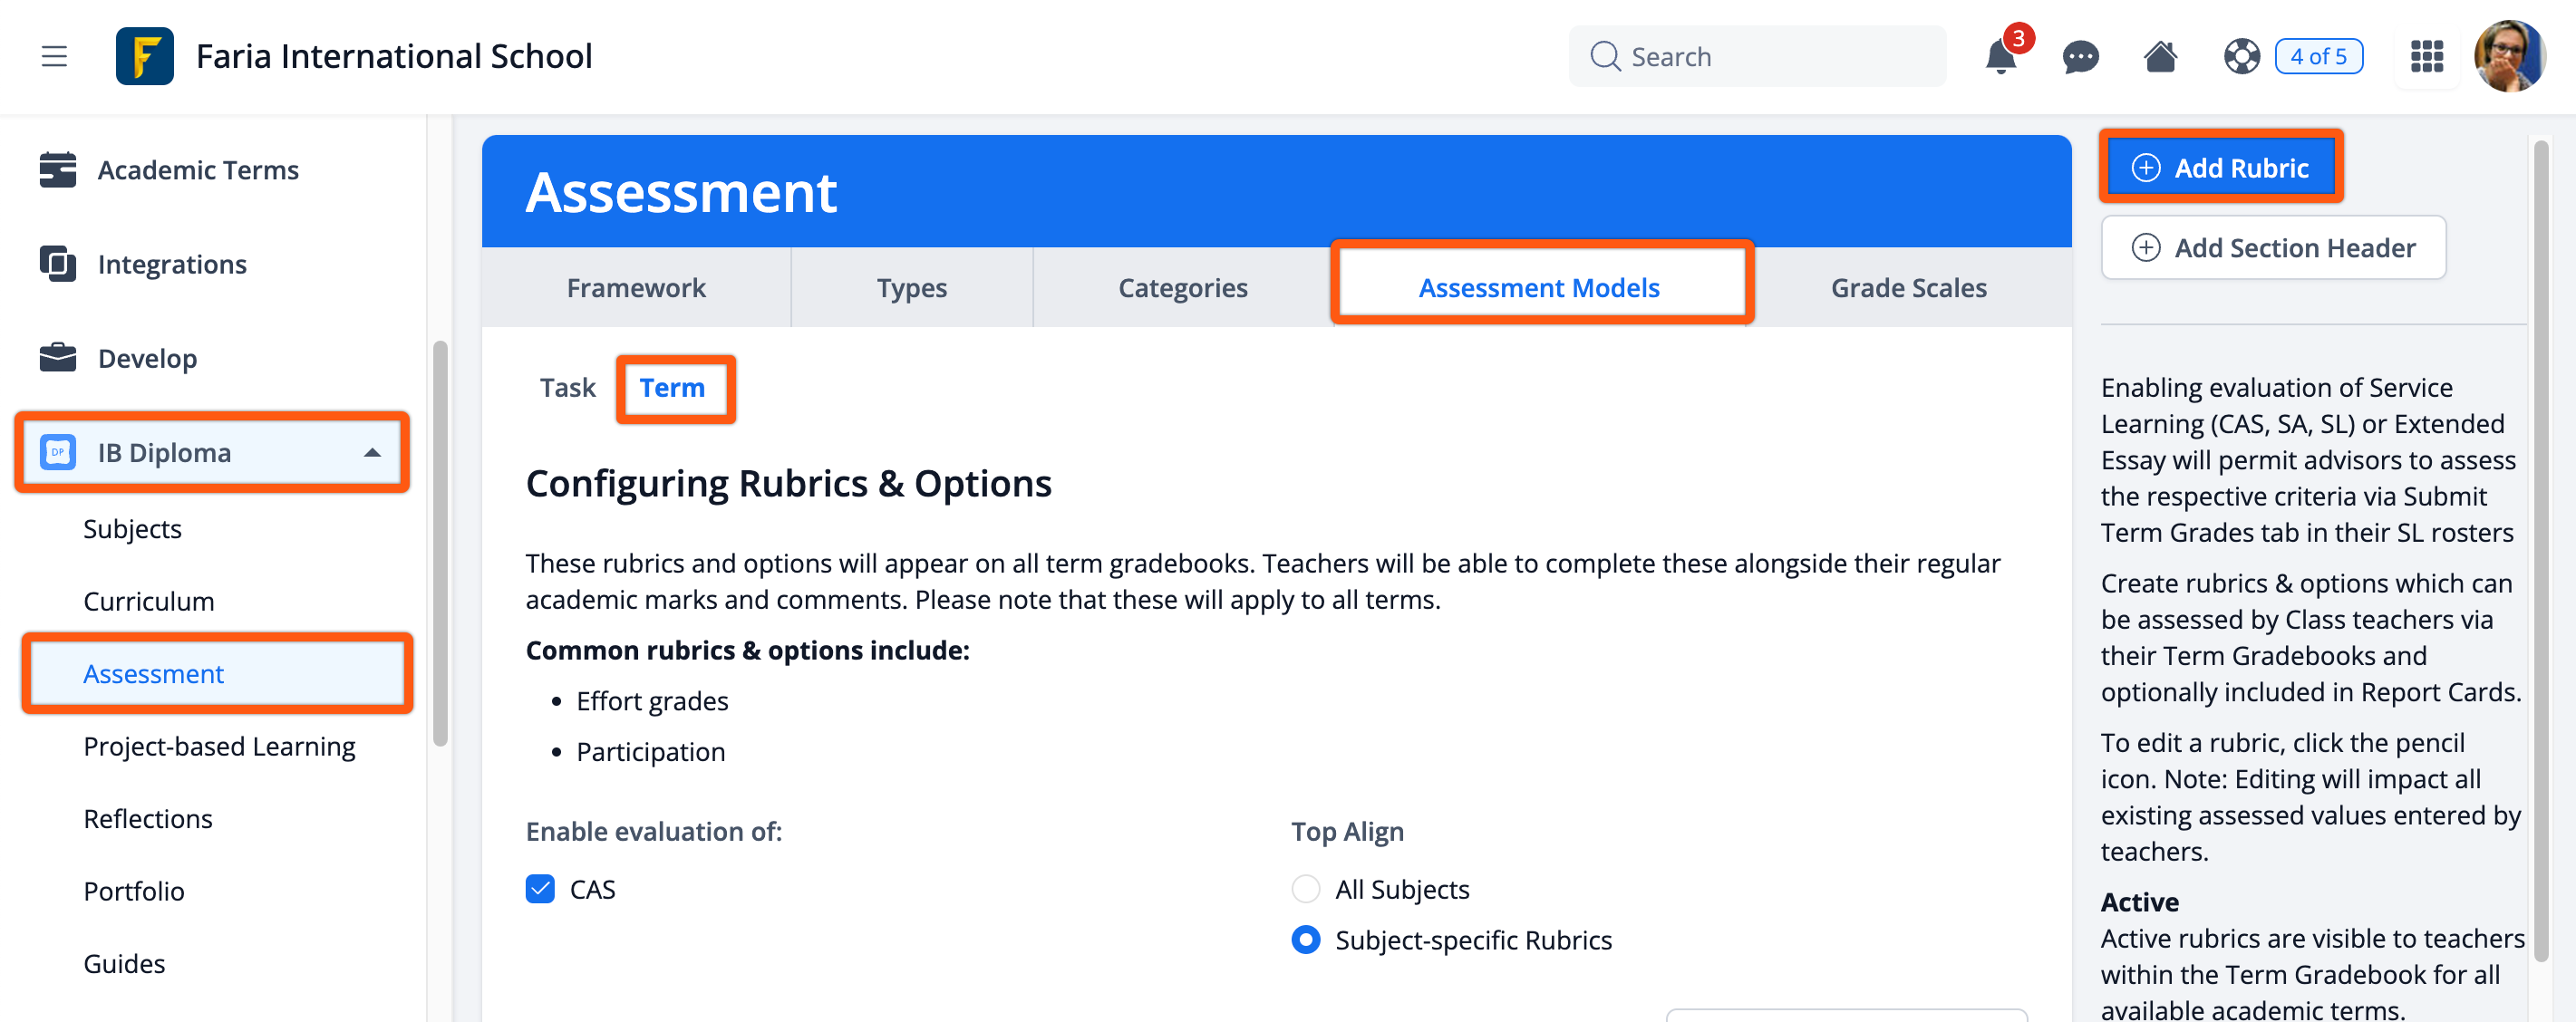Click the Add Section Header button

click(x=2273, y=248)
